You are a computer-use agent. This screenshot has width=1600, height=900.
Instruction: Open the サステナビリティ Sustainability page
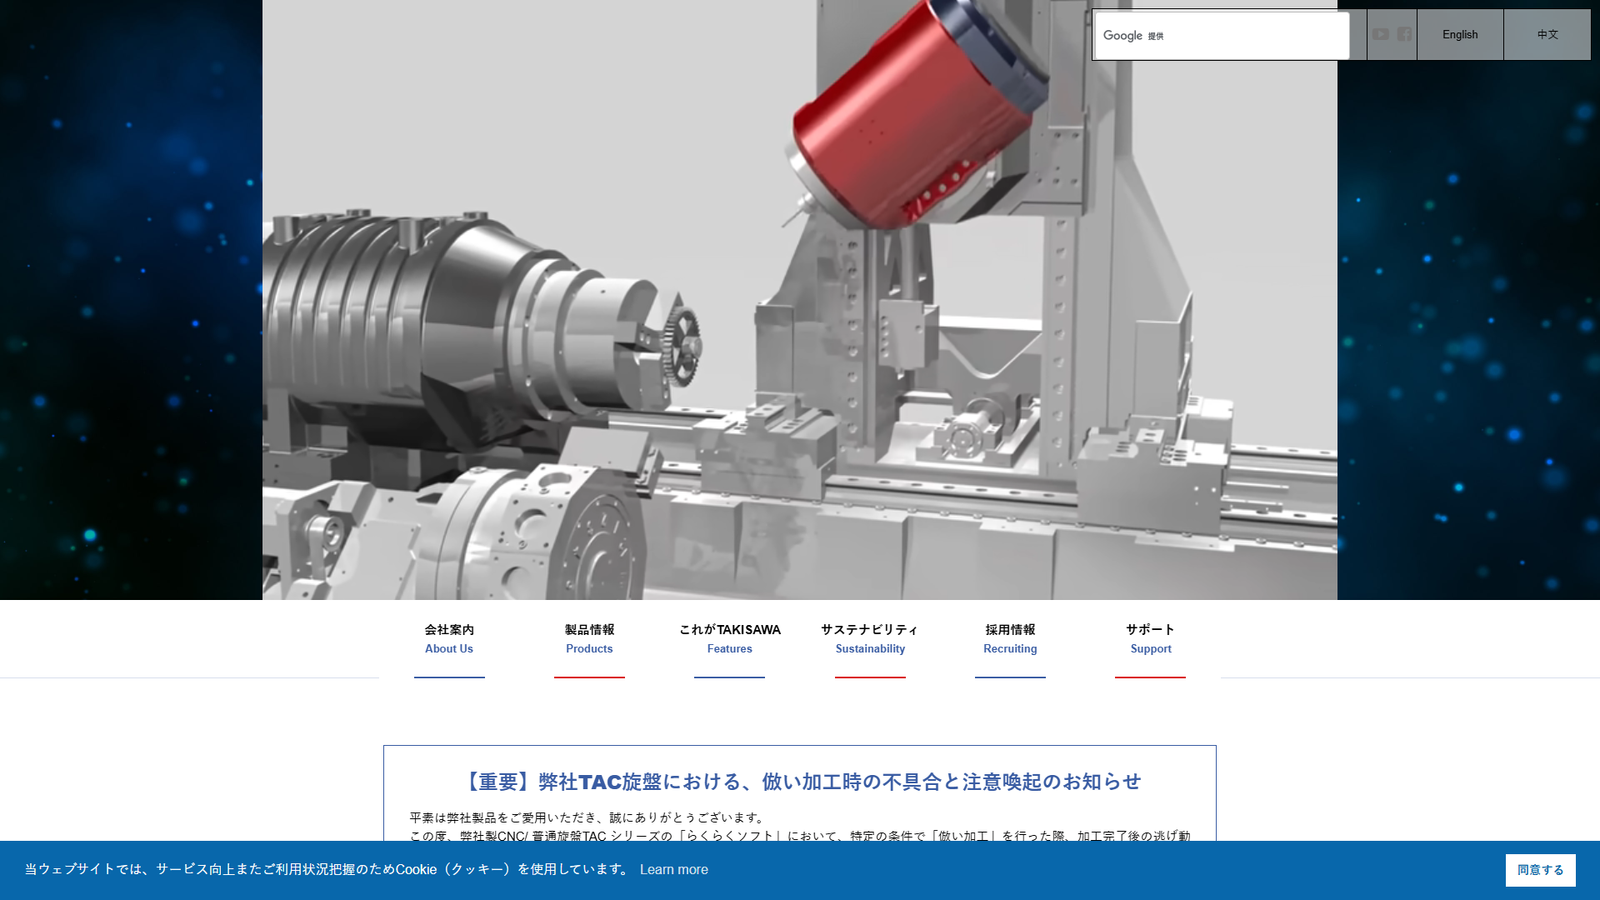(869, 639)
